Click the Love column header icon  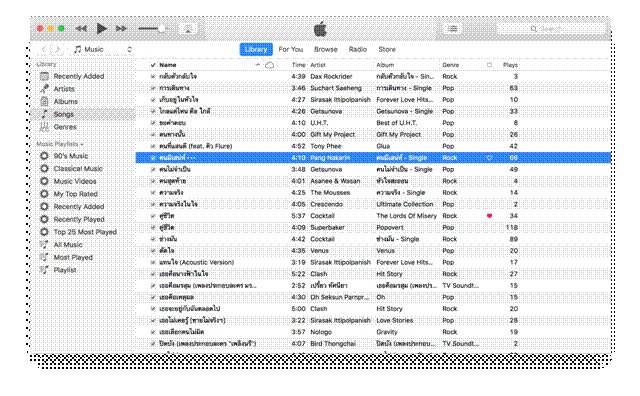(x=489, y=65)
